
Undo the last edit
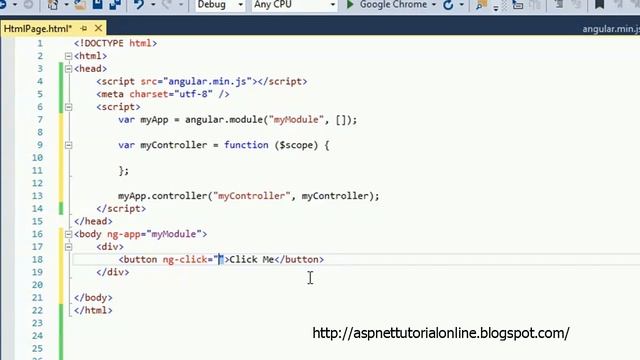[139, 4]
